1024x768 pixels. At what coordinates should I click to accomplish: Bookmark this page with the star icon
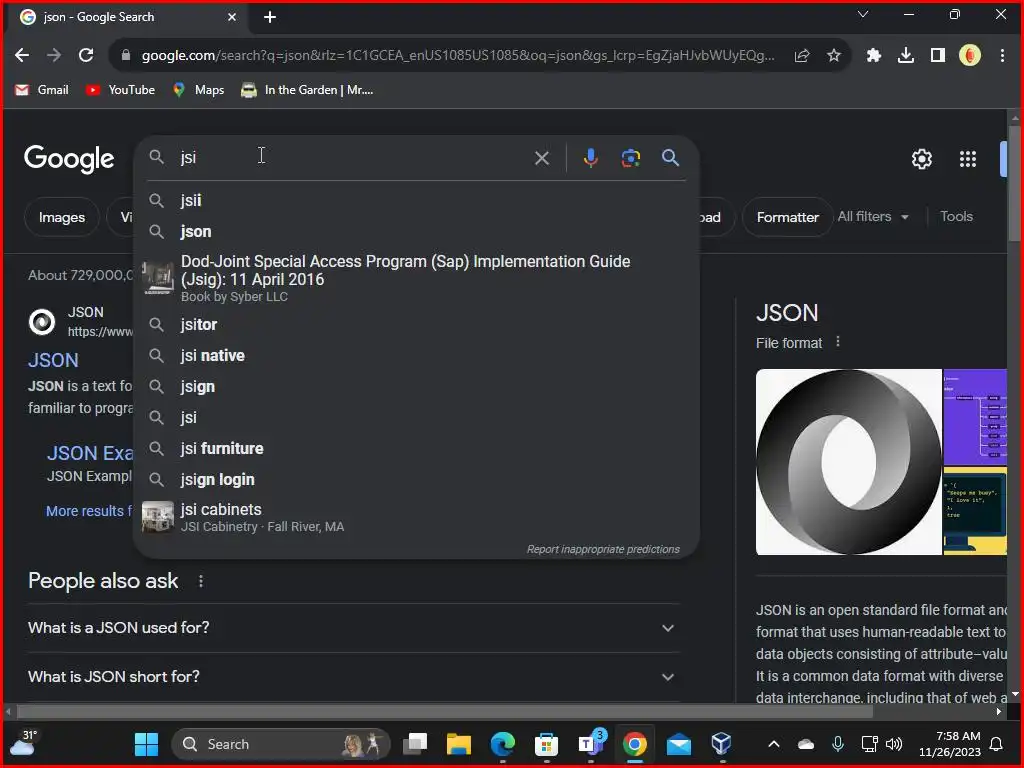[x=834, y=56]
